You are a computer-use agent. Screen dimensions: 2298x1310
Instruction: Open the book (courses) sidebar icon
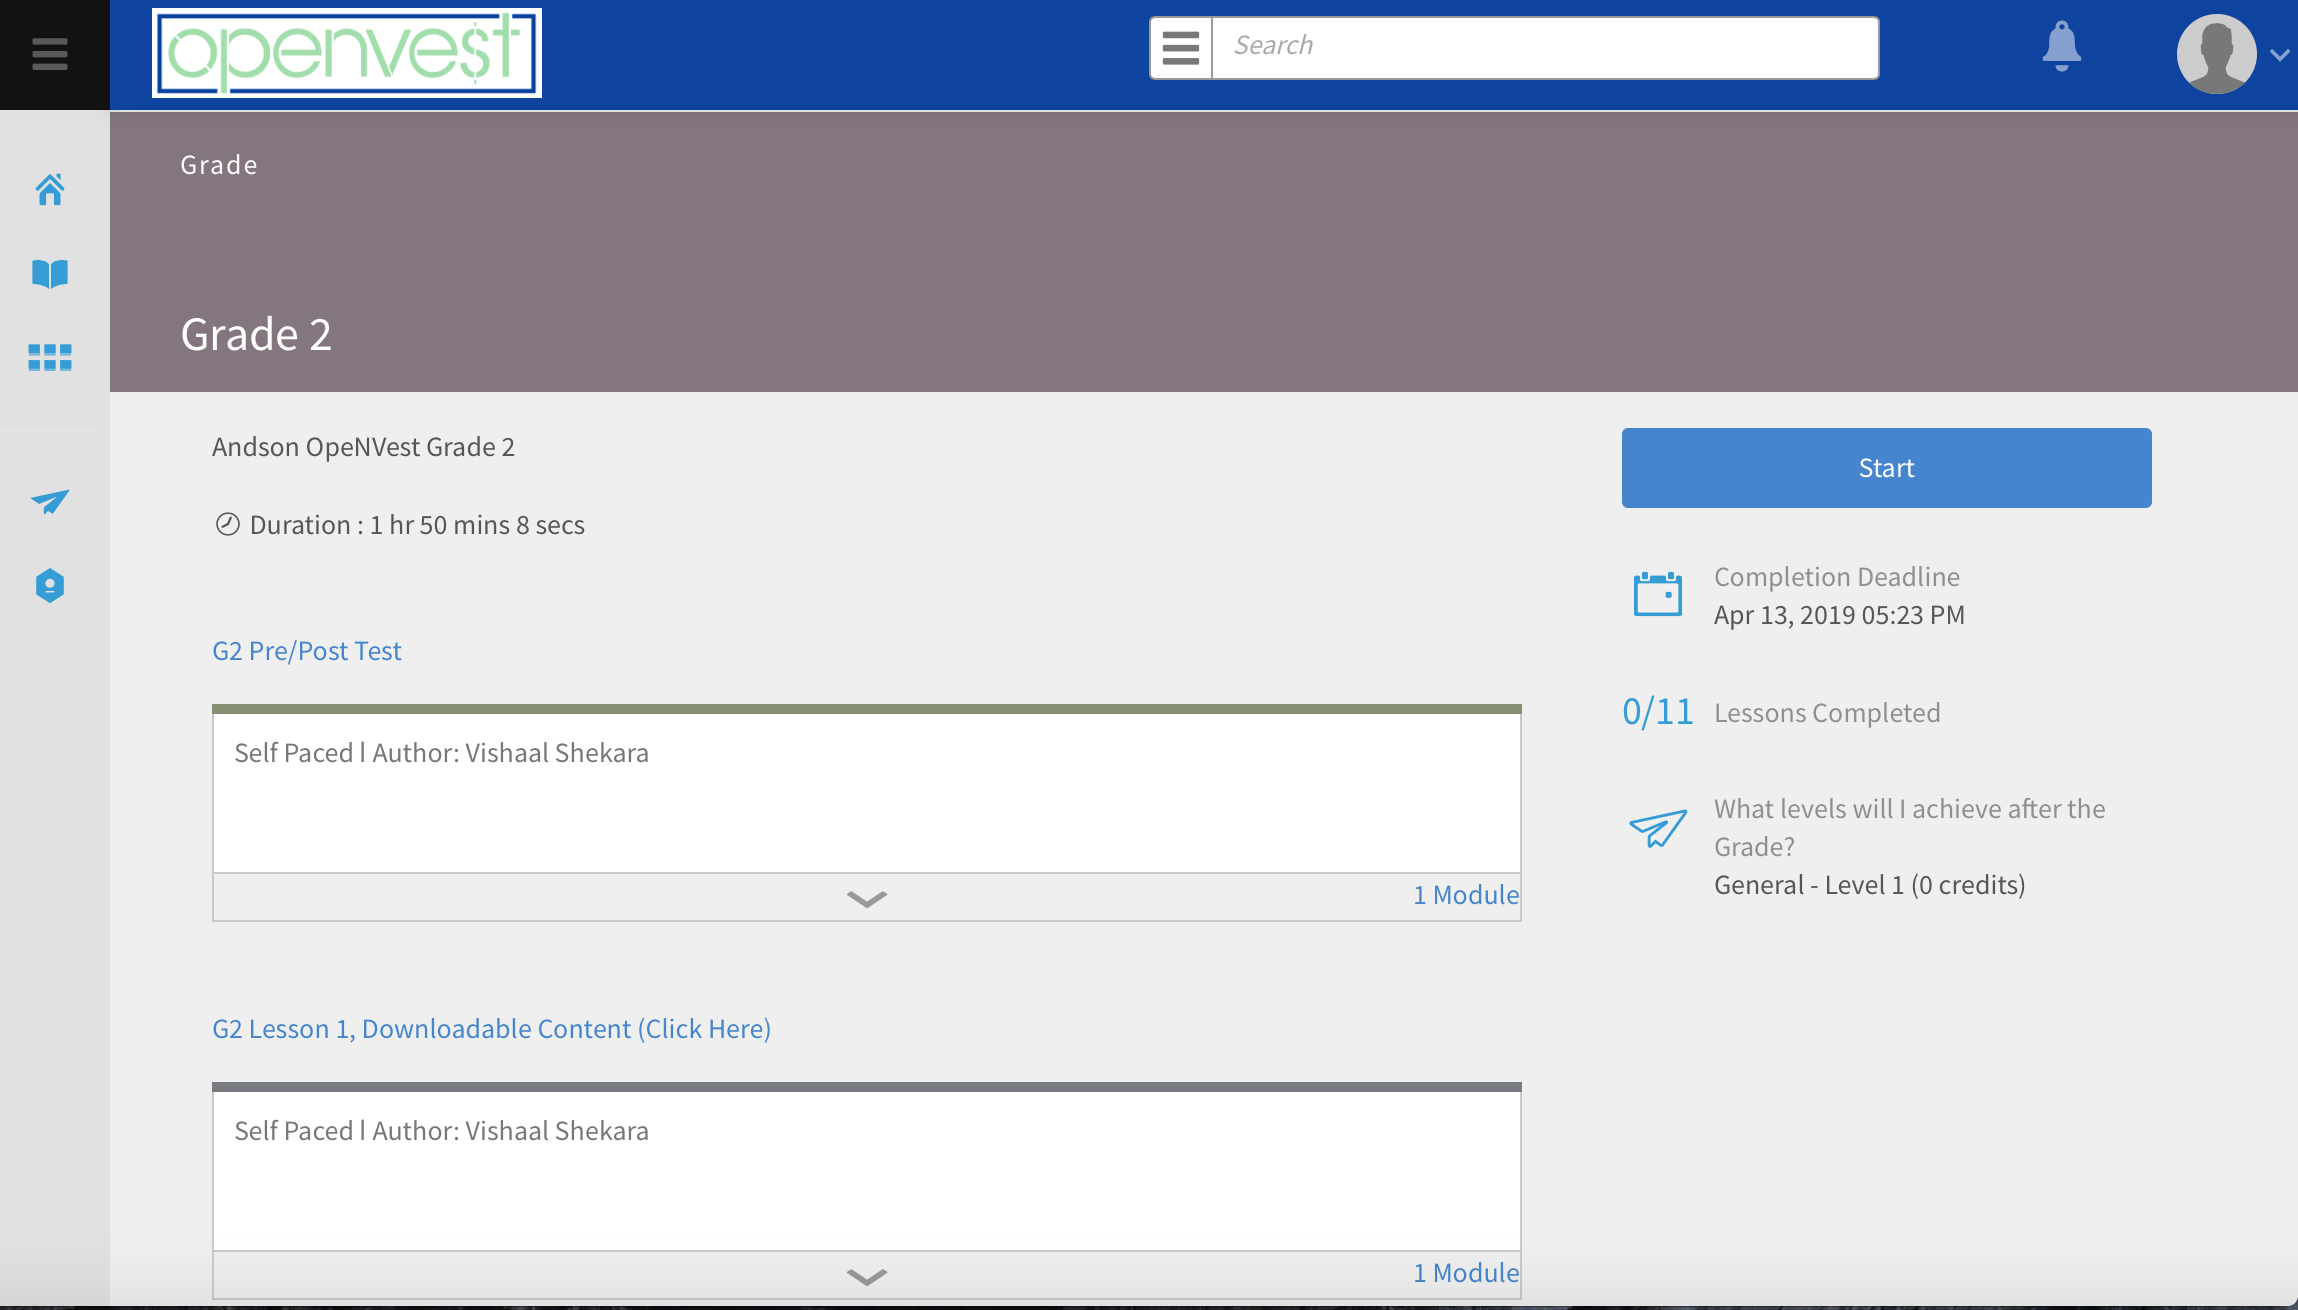(x=50, y=273)
